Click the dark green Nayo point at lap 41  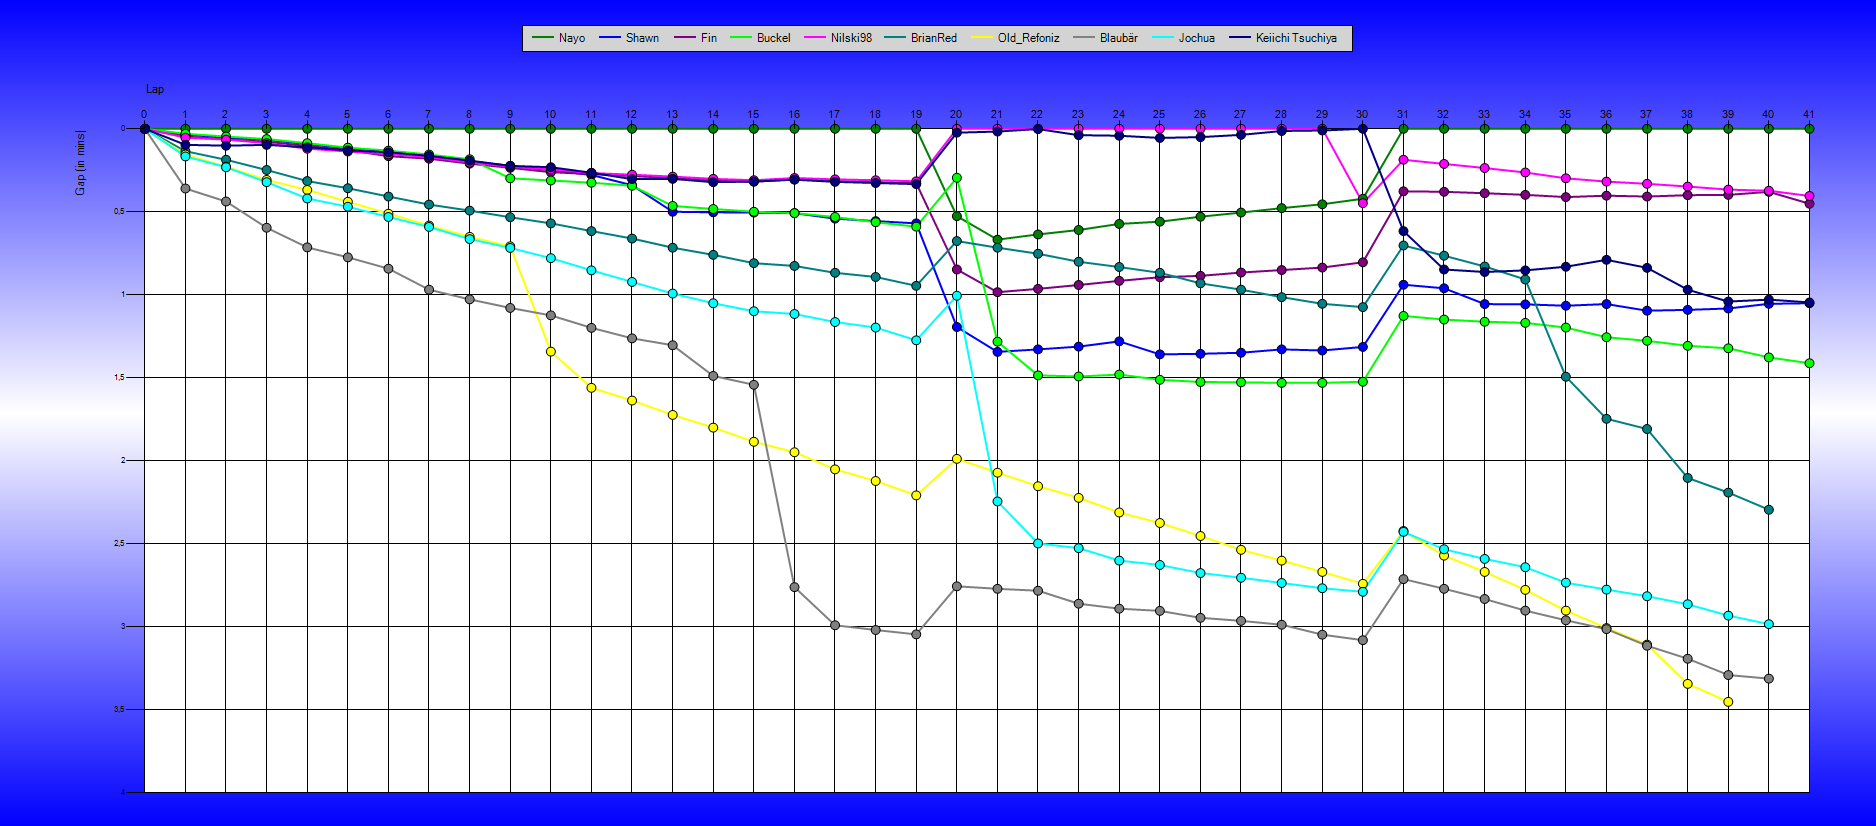pyautogui.click(x=1809, y=129)
